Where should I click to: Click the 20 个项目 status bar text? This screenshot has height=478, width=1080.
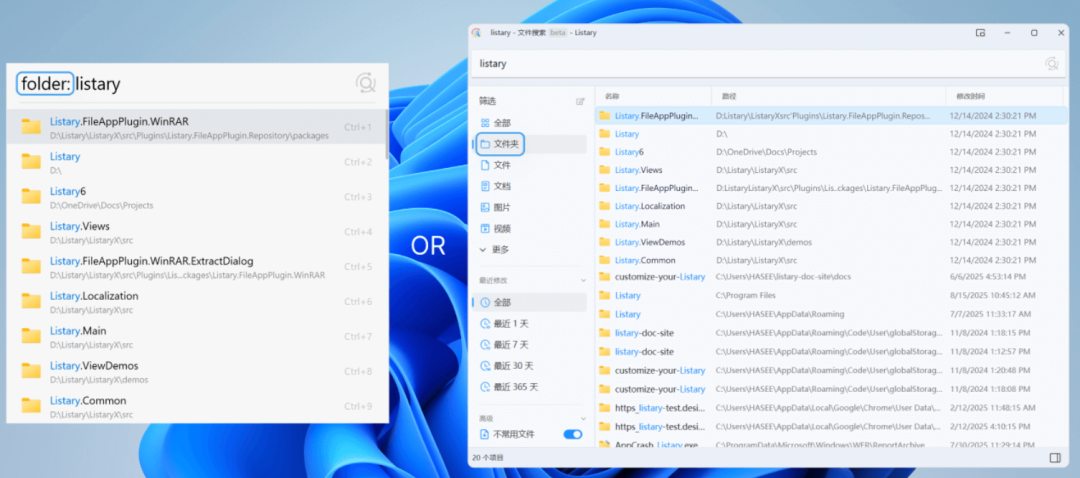[489, 457]
